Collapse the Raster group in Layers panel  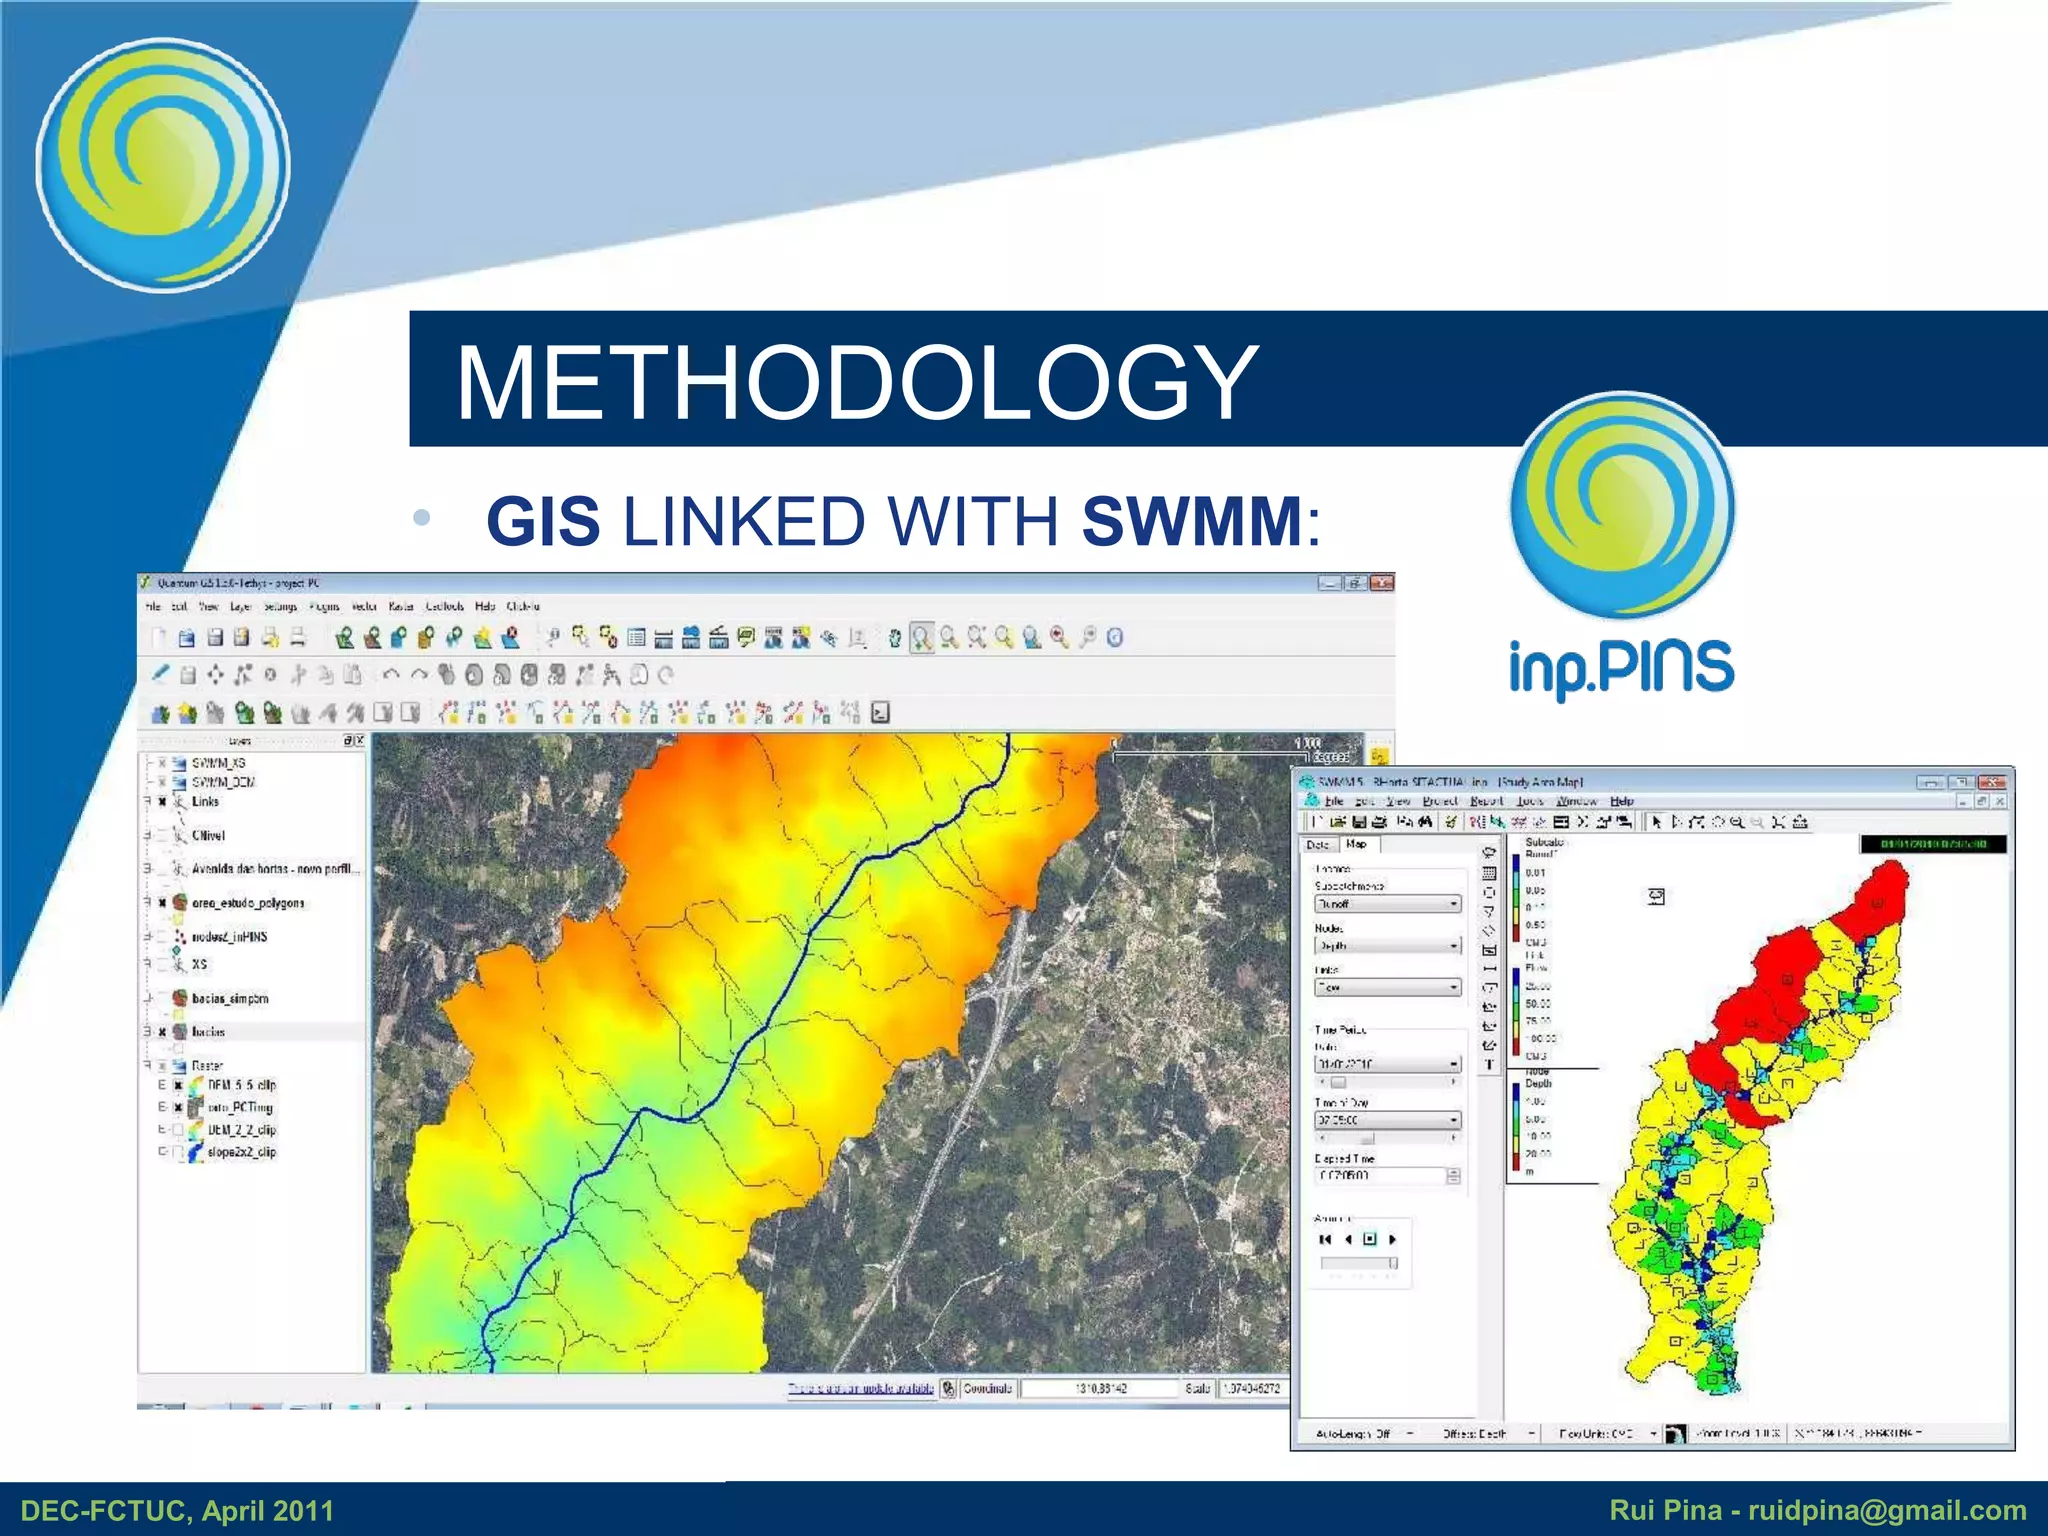[x=147, y=1066]
